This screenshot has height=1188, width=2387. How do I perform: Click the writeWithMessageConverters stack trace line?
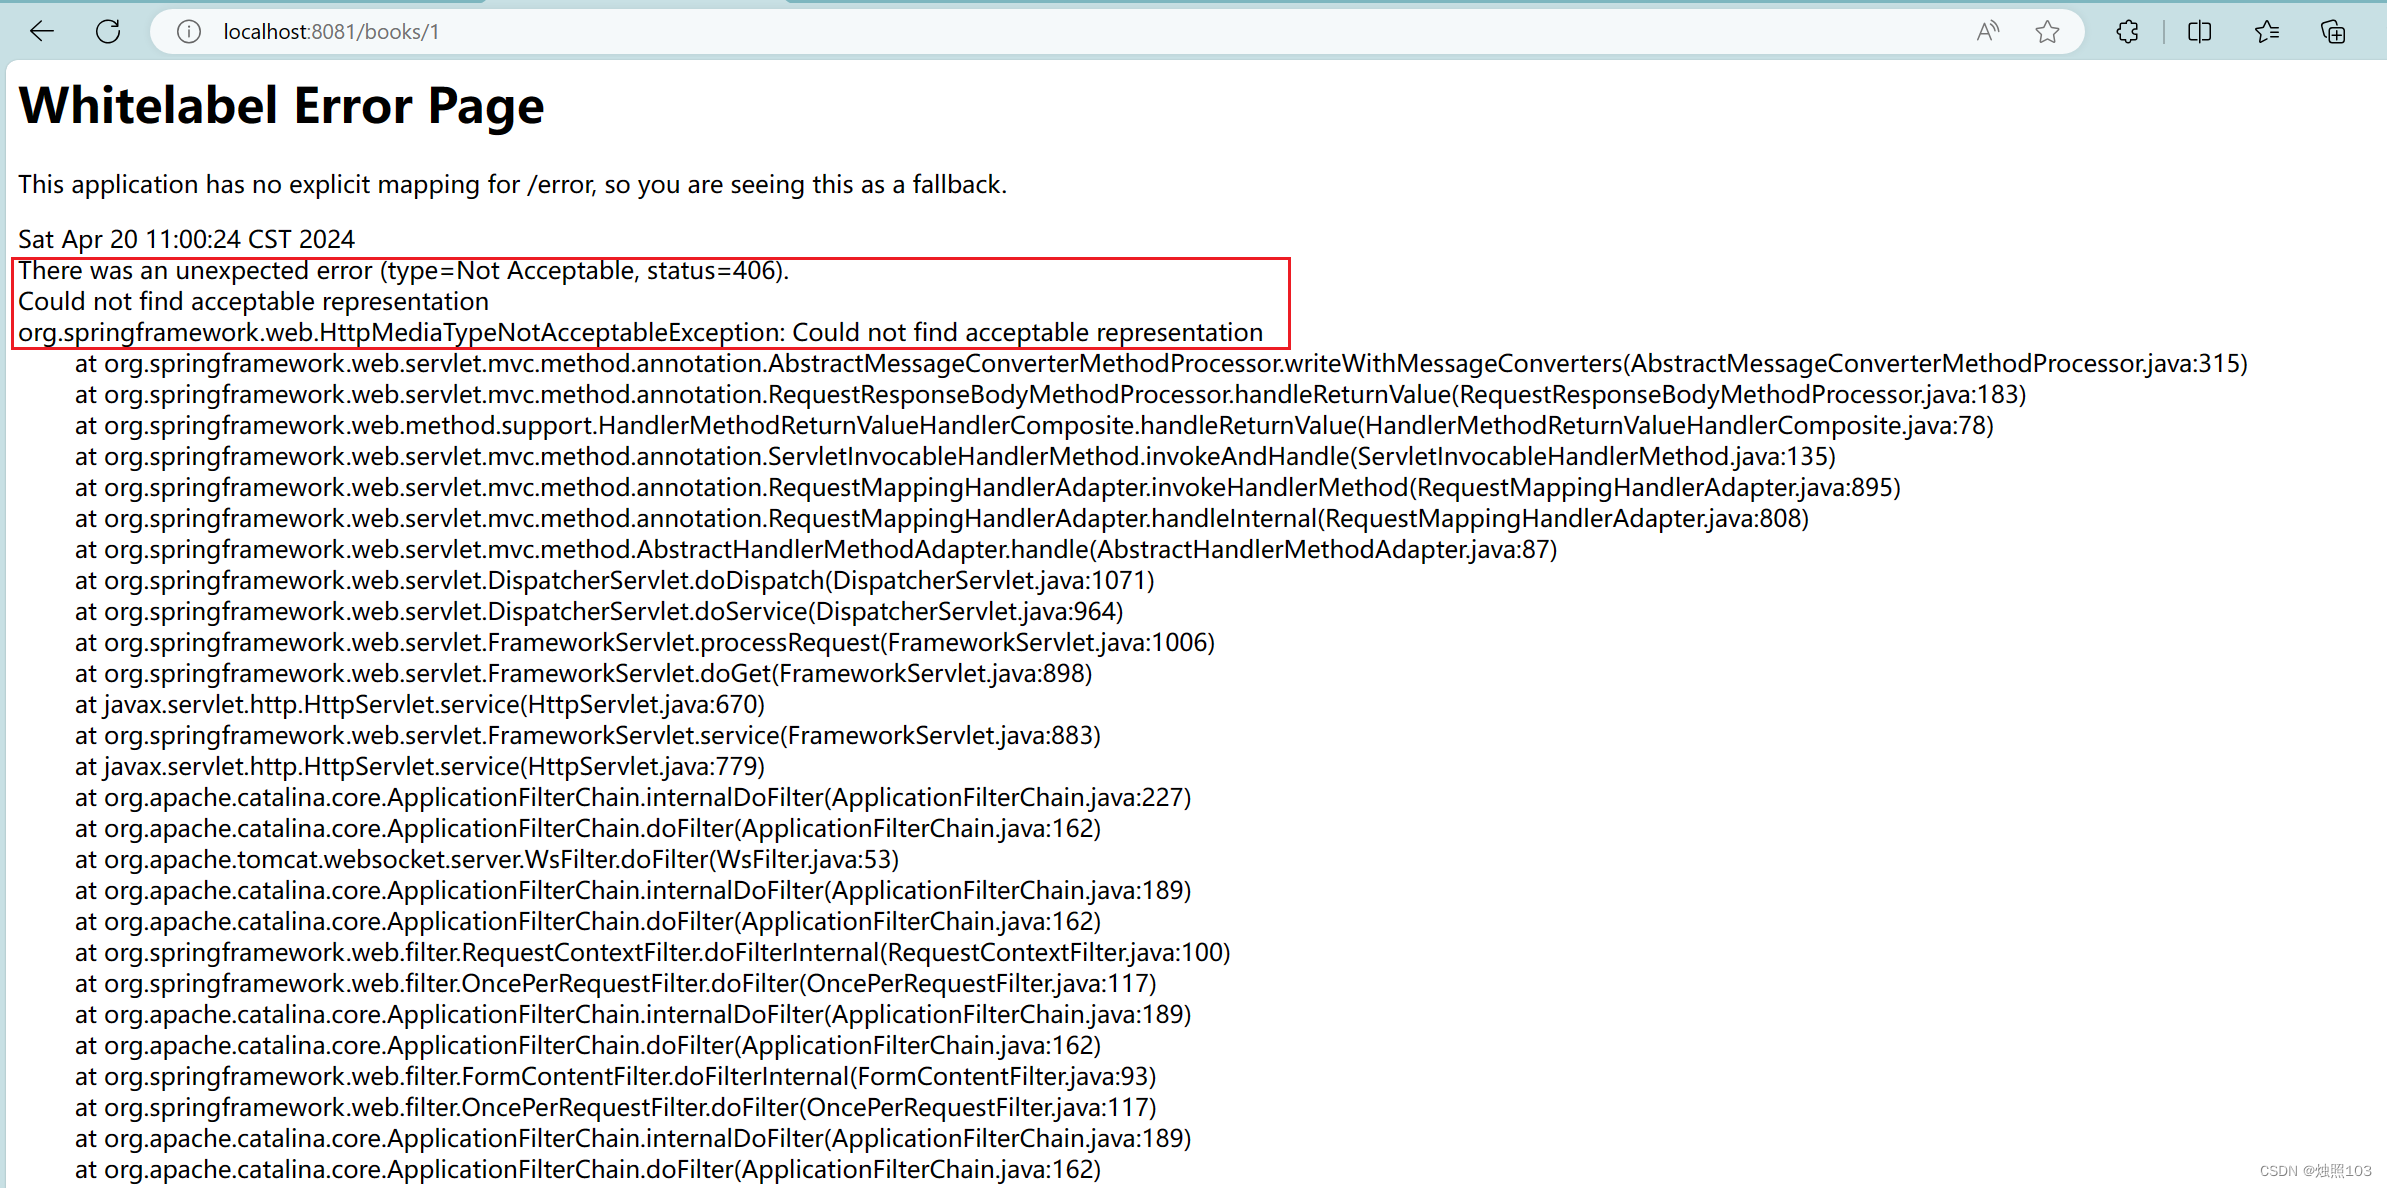coord(1160,364)
